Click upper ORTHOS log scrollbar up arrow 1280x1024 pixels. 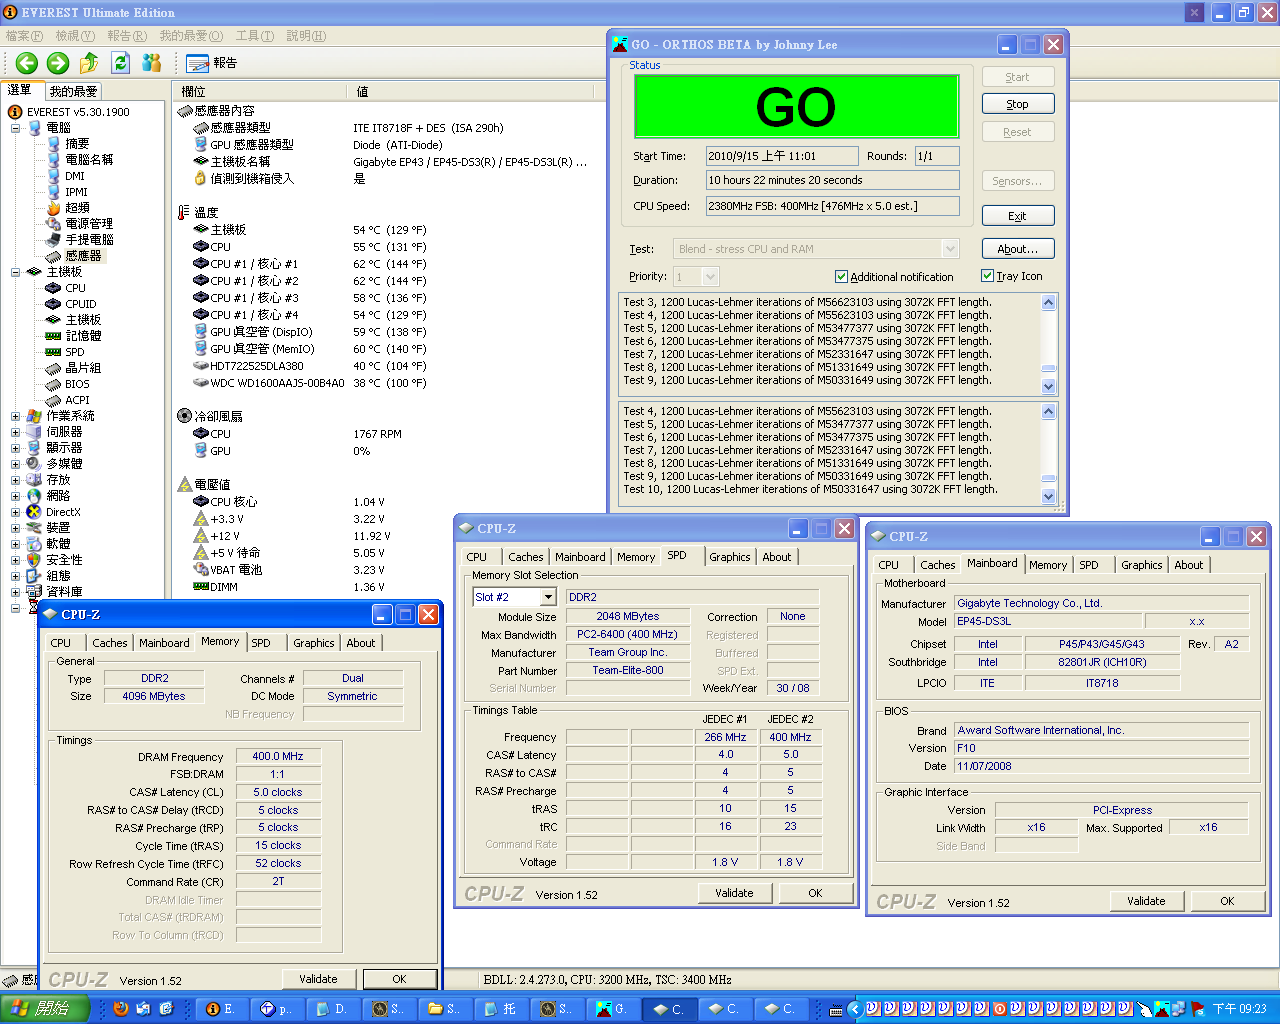[1048, 302]
